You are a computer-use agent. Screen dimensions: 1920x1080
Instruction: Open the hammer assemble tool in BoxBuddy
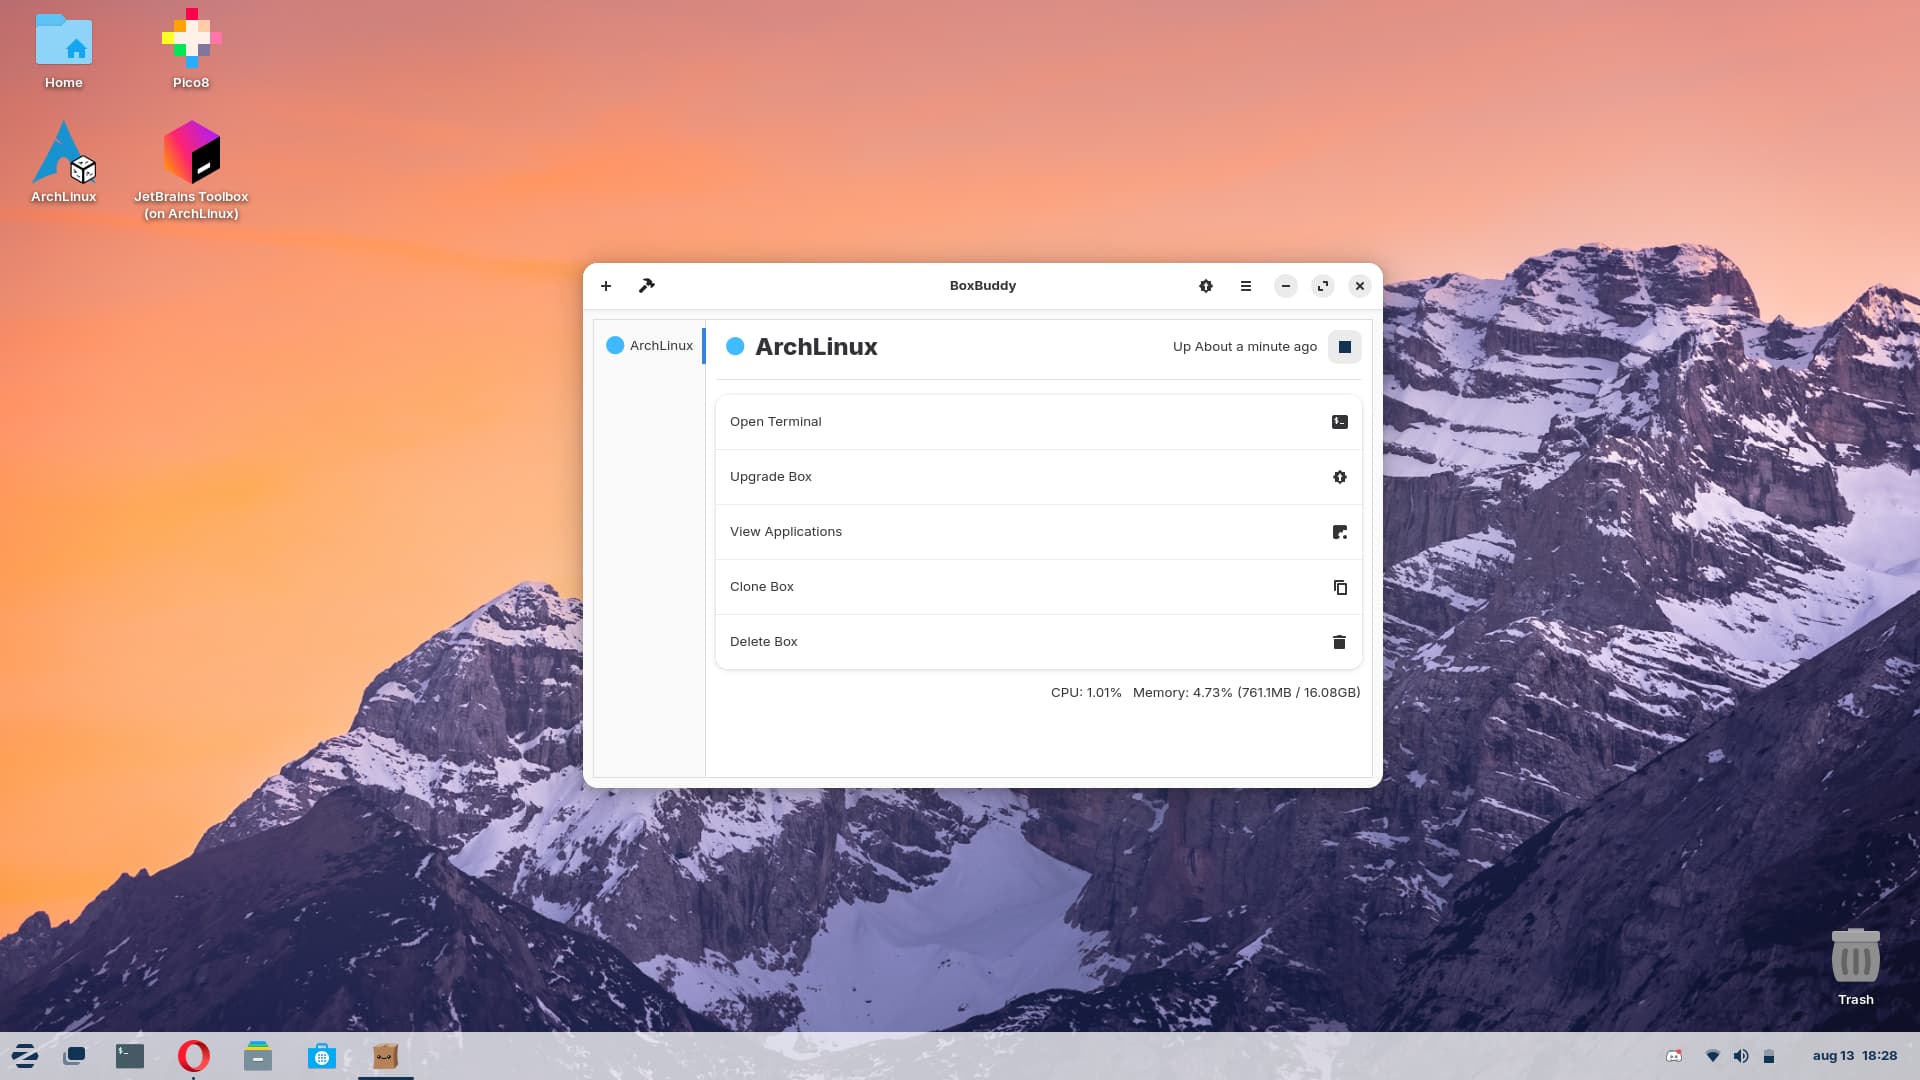[647, 286]
